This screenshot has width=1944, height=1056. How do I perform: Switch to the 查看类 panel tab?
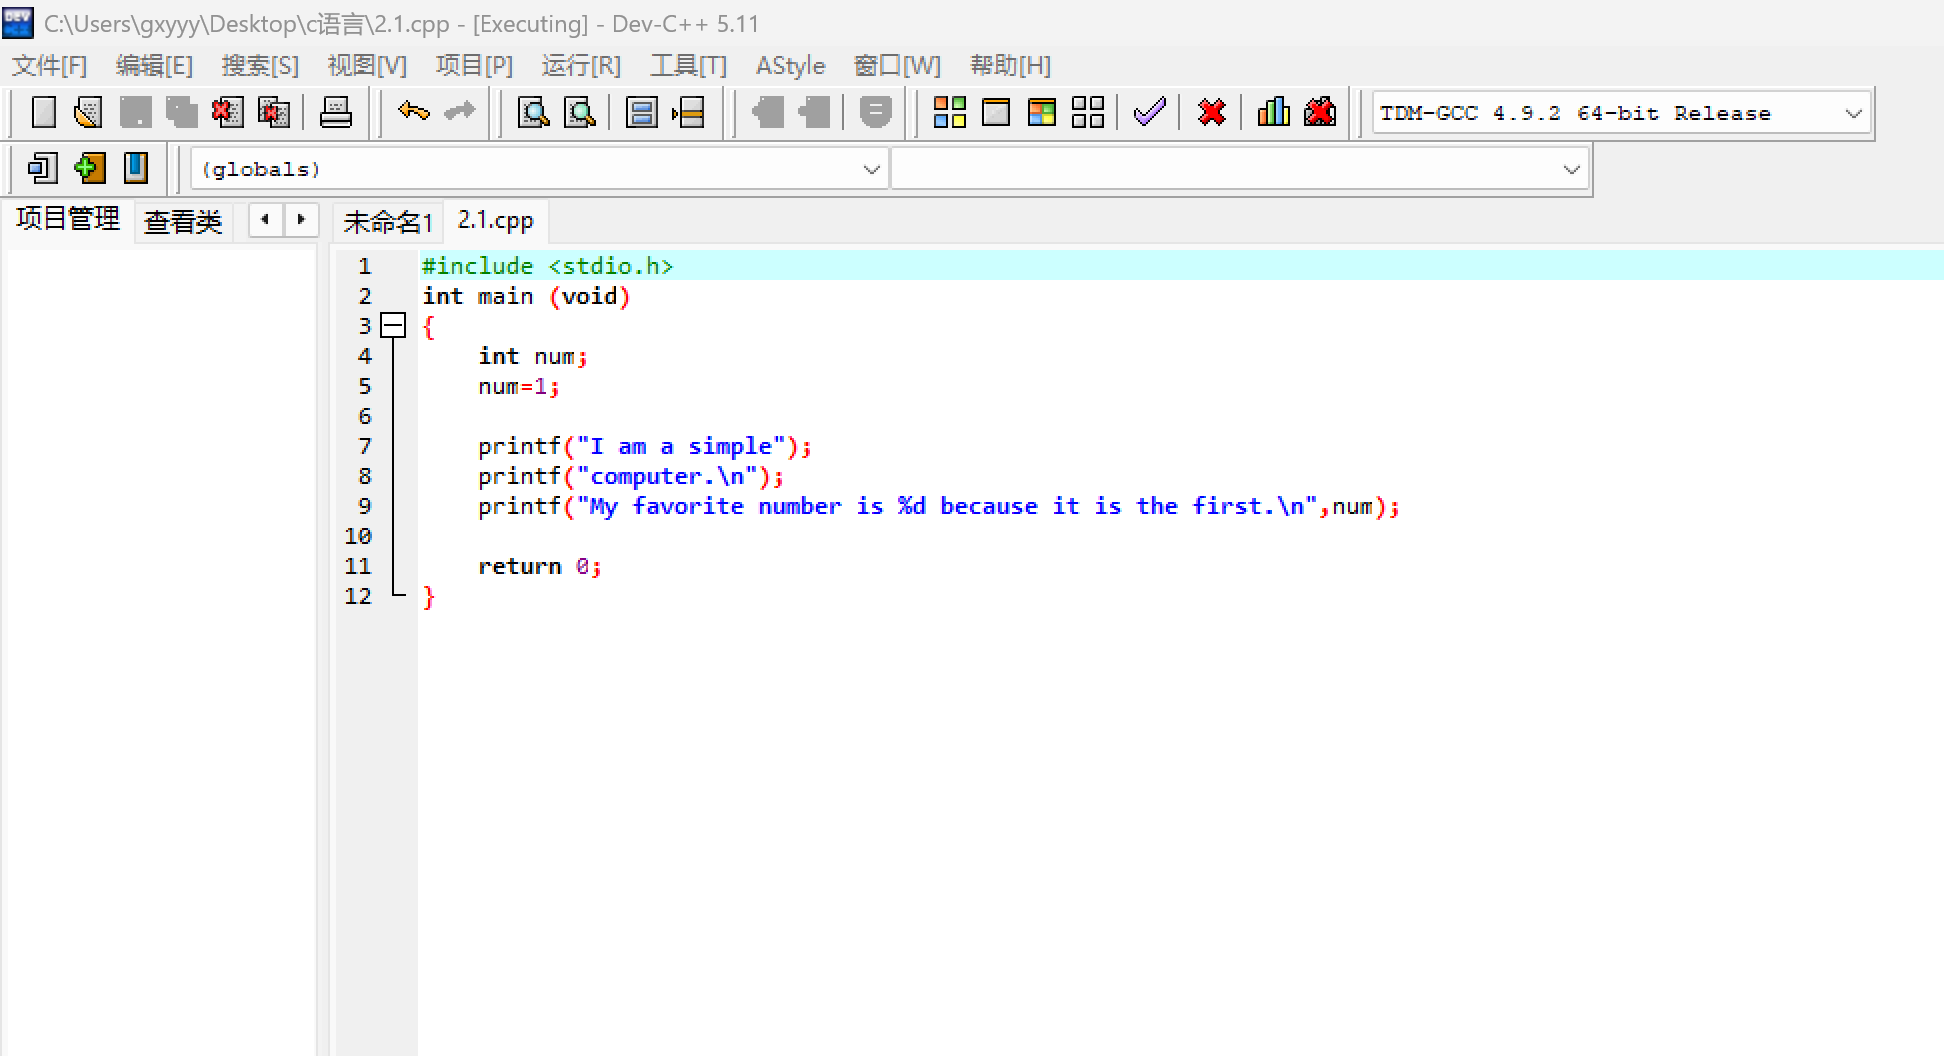click(x=183, y=221)
